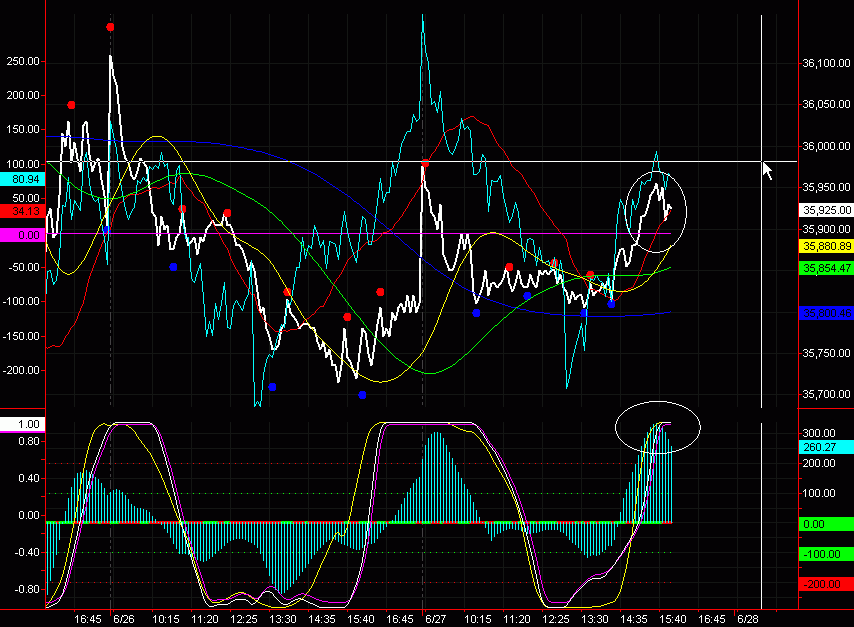Viewport: 854px width, 627px height.
Task: Select the -150.00 left axis label
Action: tap(22, 336)
